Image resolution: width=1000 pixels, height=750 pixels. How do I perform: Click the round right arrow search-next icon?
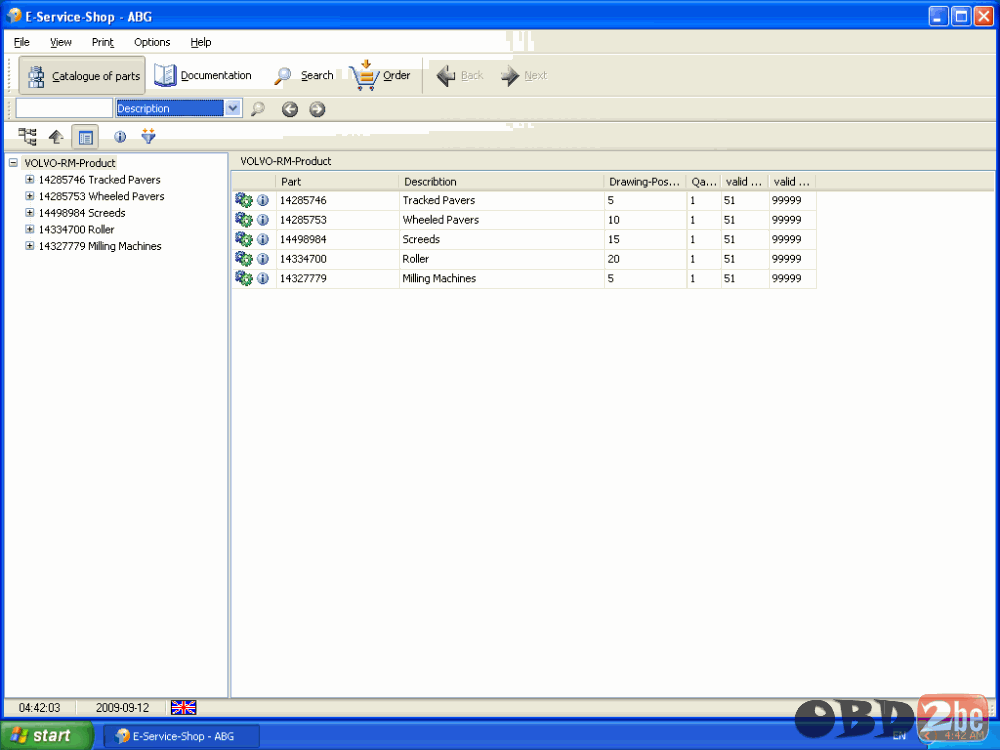pos(317,109)
